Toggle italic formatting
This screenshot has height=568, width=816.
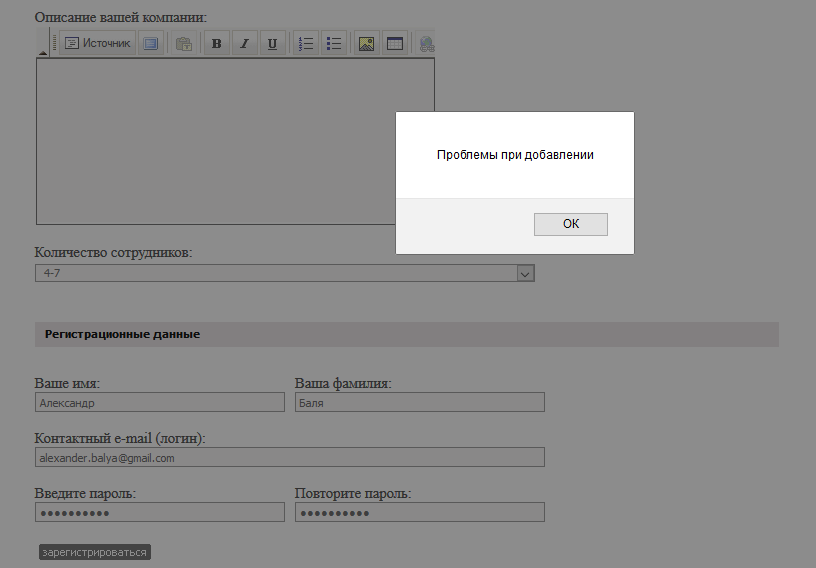pyautogui.click(x=244, y=44)
